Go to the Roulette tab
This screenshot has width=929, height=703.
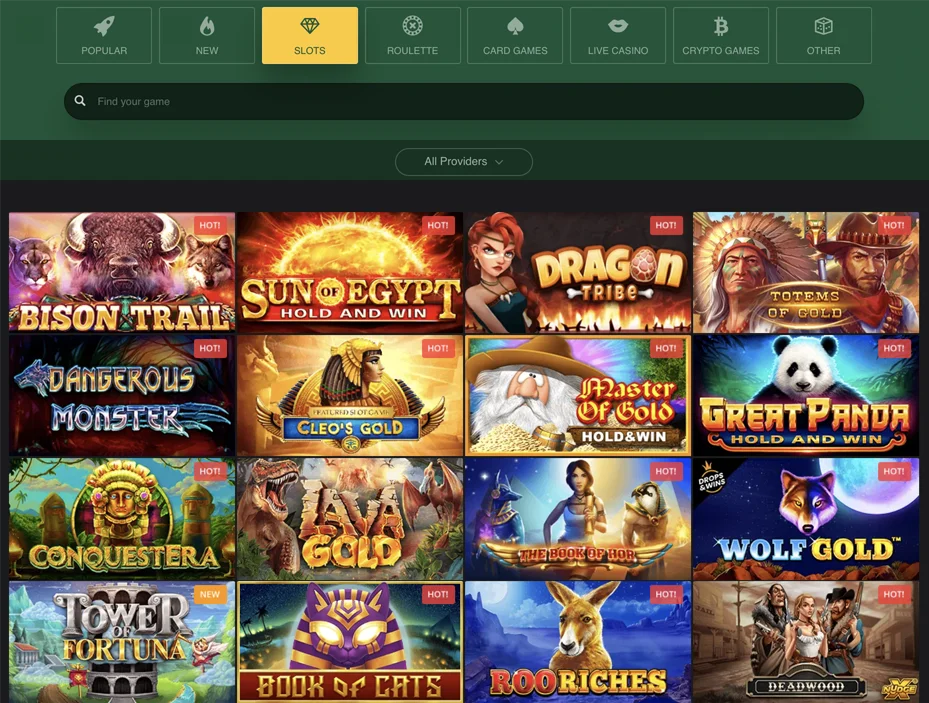coord(412,36)
